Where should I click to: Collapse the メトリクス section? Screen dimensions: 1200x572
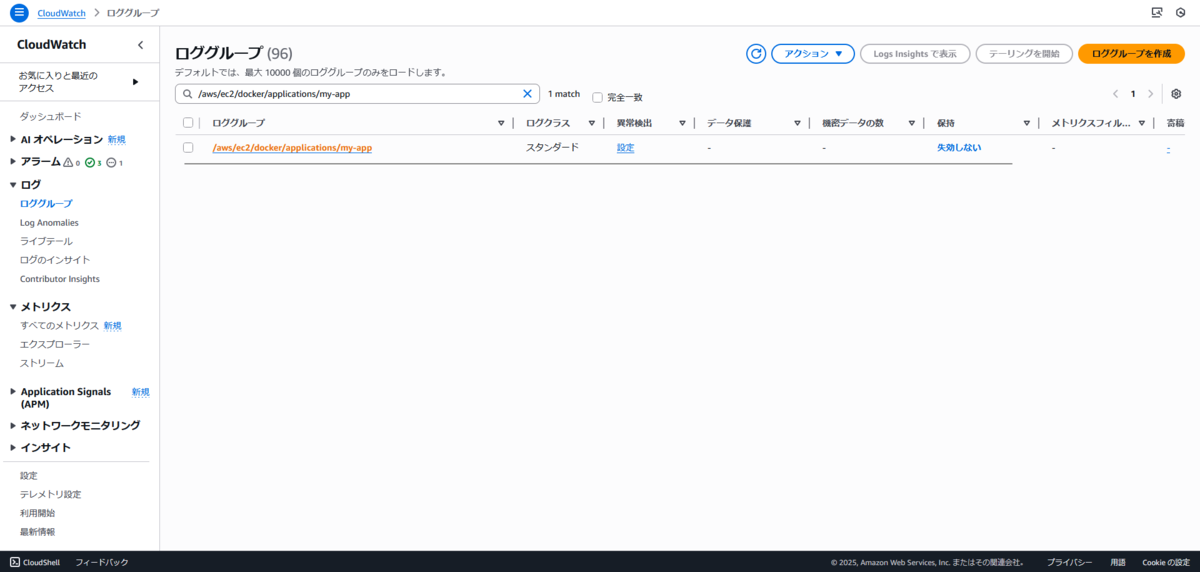13,307
